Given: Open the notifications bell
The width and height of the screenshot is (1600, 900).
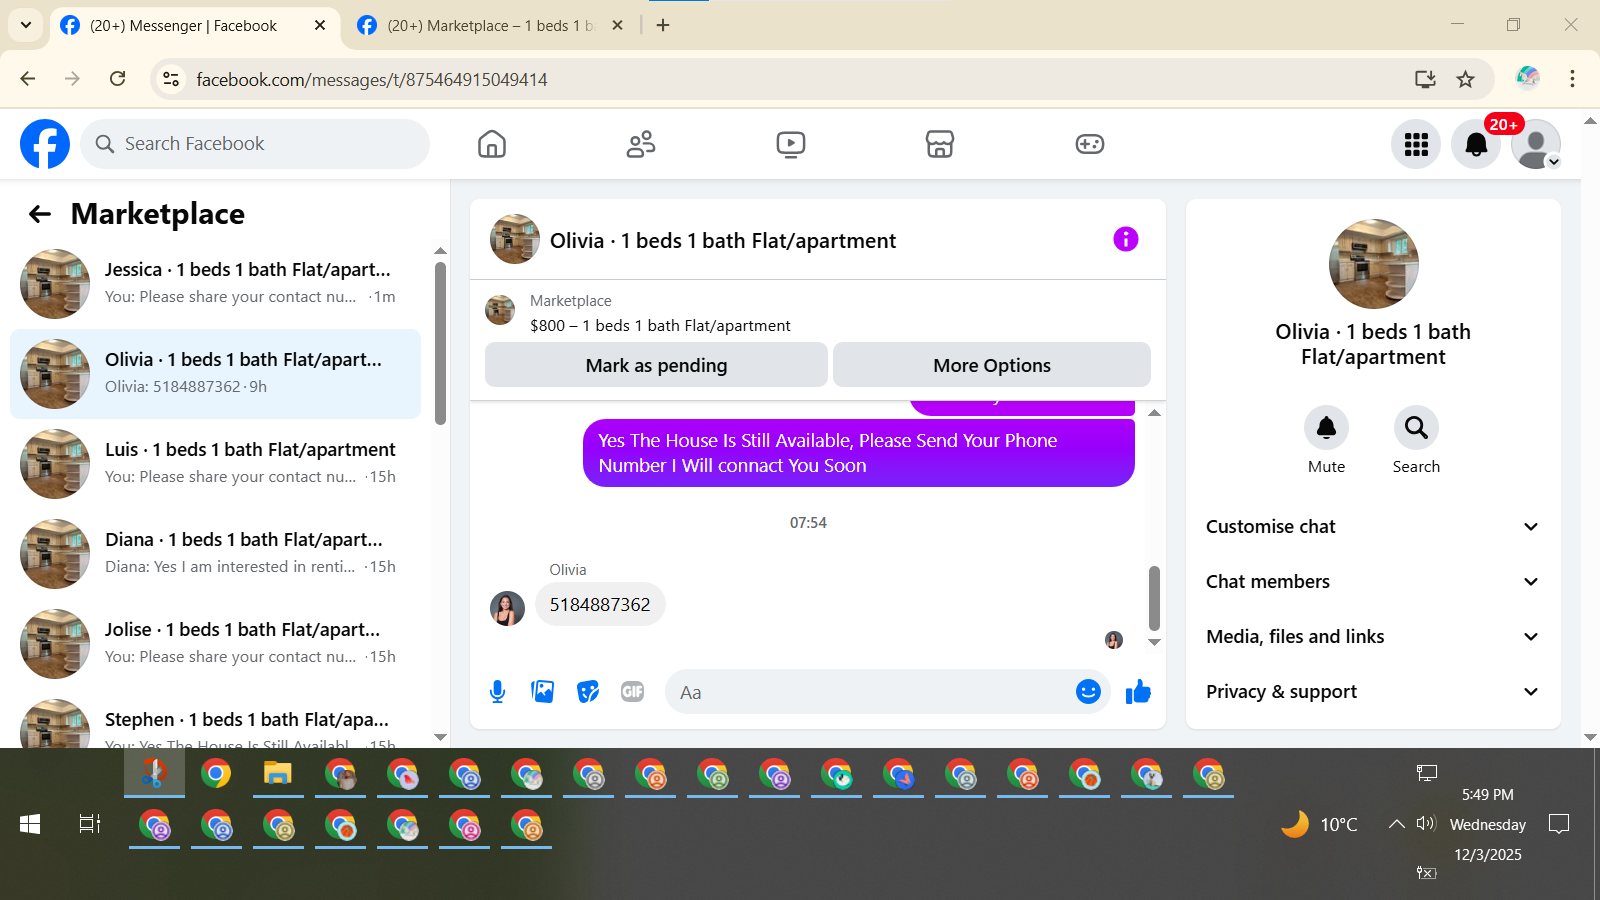Looking at the screenshot, I should click(1476, 144).
